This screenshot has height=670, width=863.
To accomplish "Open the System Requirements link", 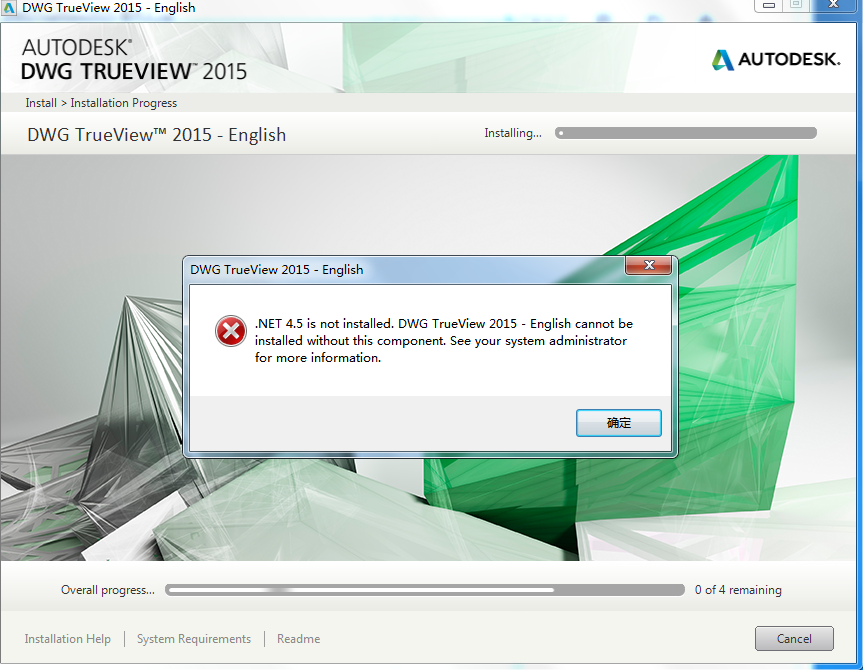I will click(x=194, y=639).
